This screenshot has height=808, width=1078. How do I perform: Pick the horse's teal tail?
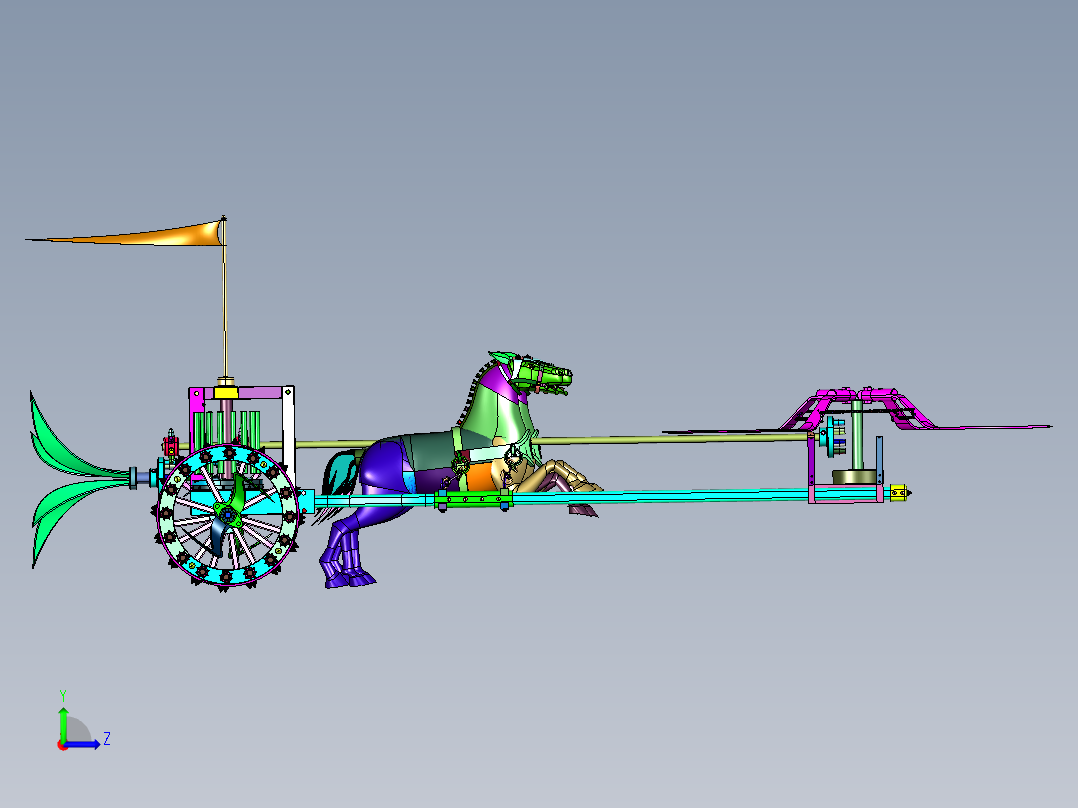(x=339, y=472)
